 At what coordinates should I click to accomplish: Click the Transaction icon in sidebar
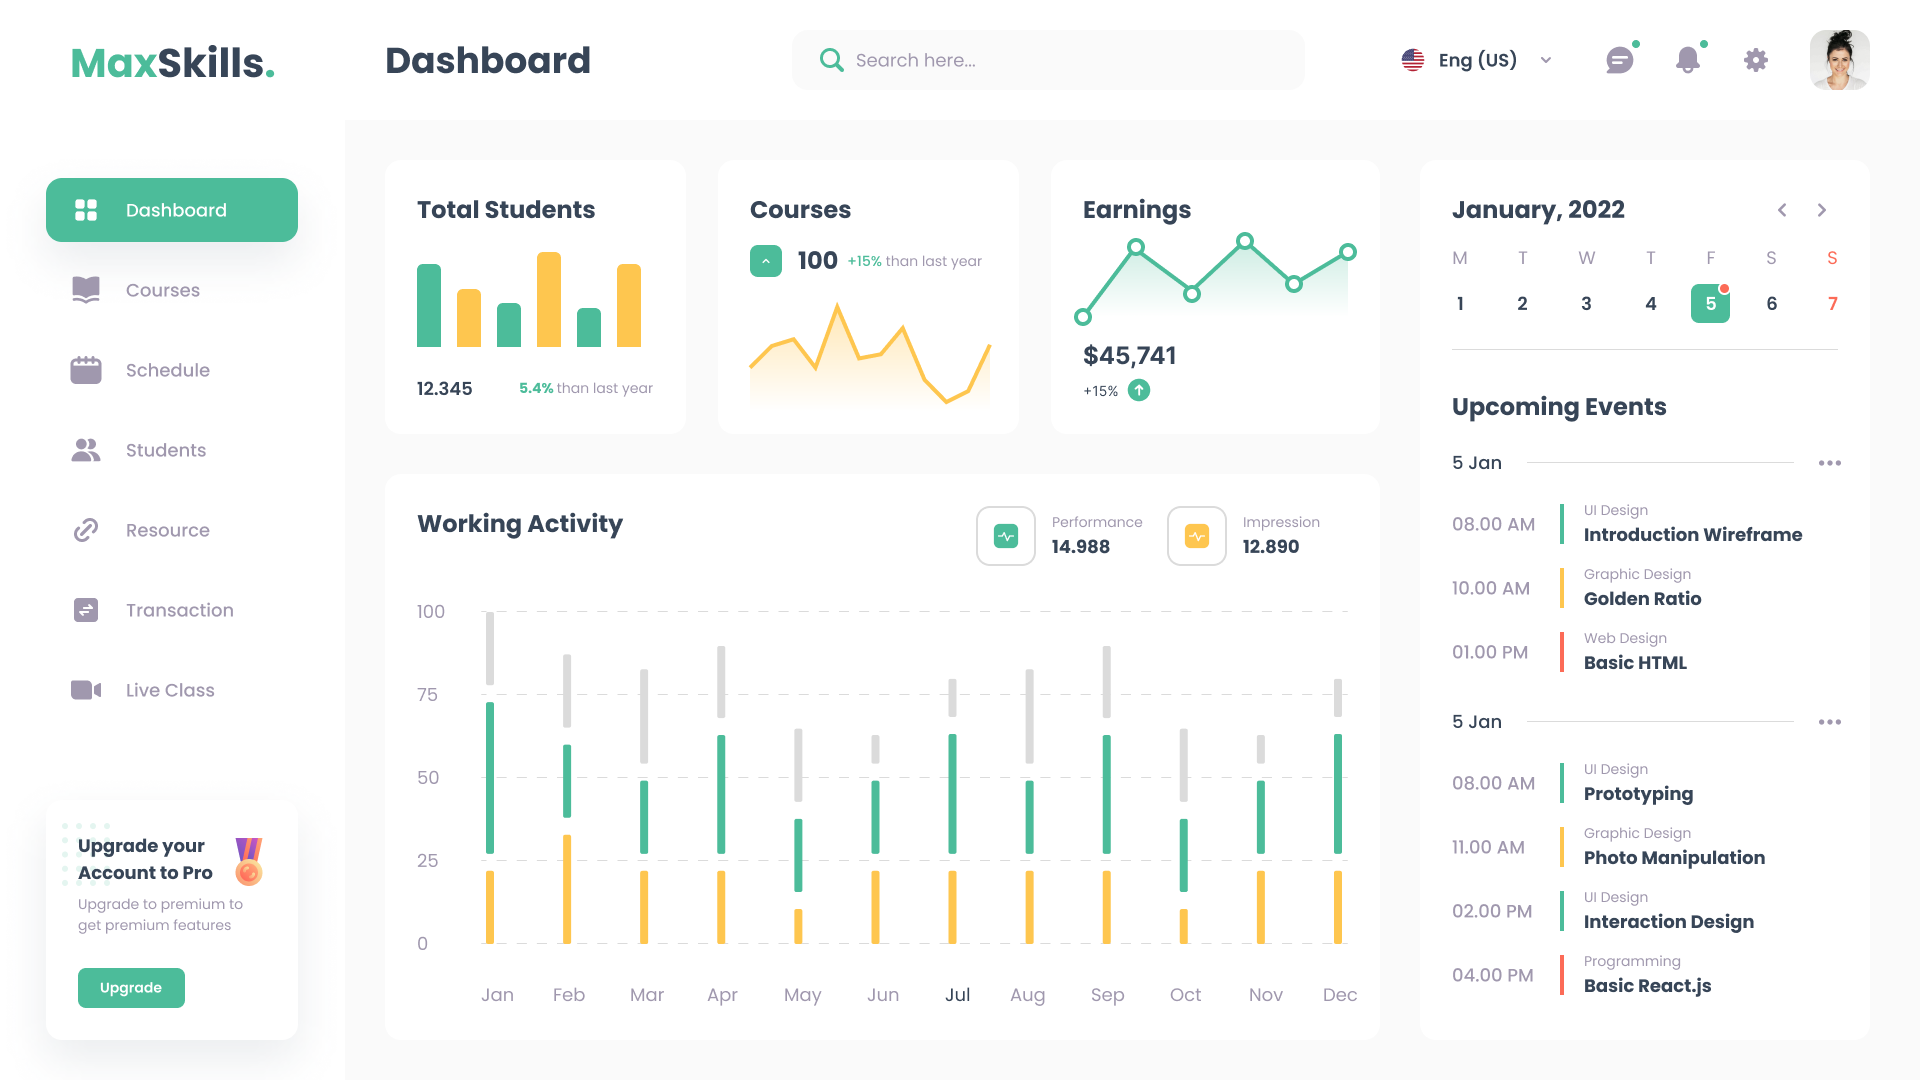click(86, 610)
